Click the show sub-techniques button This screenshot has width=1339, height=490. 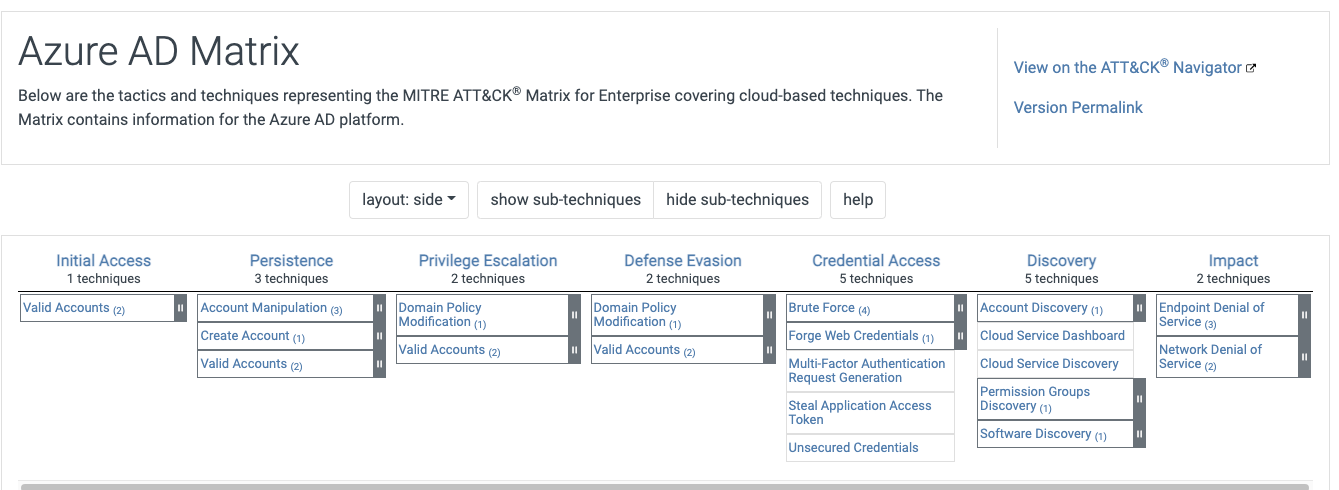[565, 200]
